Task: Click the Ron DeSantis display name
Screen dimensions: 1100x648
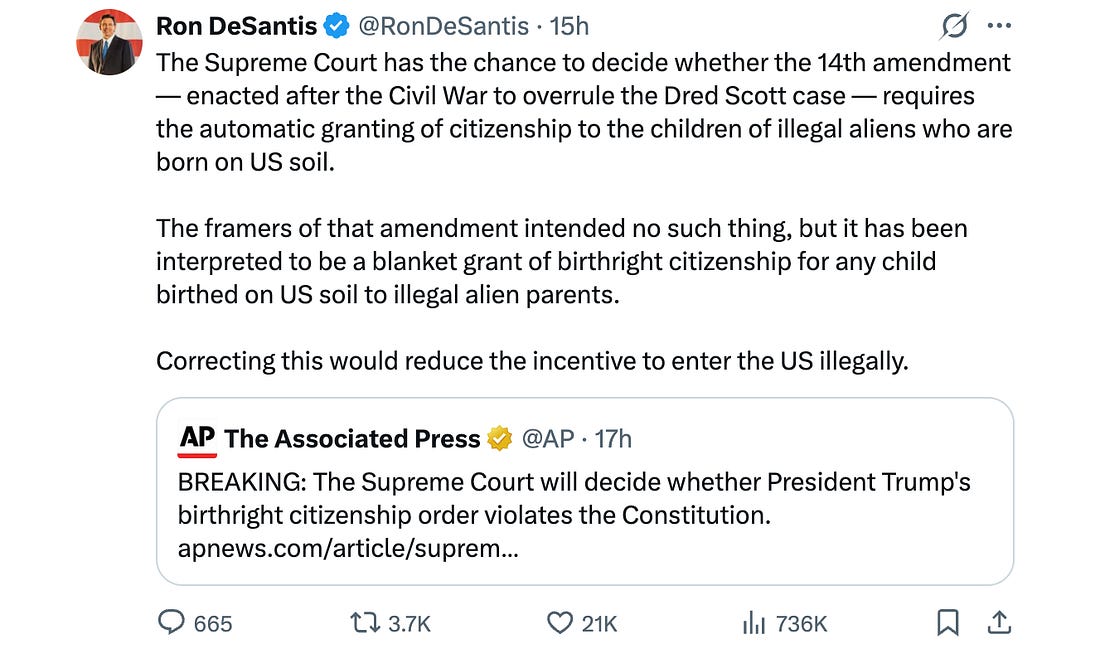Action: click(236, 27)
